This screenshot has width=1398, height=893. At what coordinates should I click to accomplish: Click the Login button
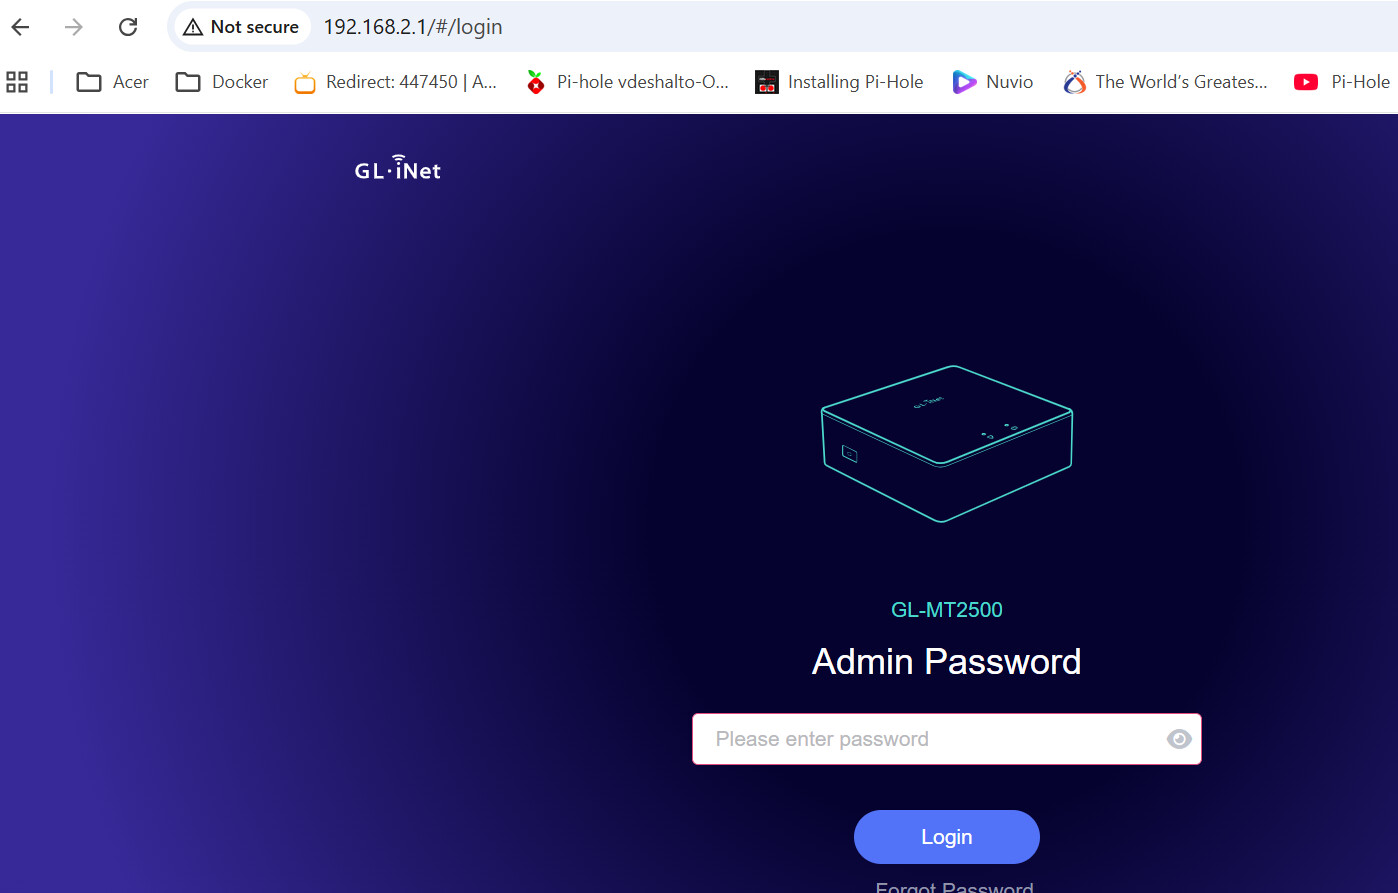tap(946, 837)
